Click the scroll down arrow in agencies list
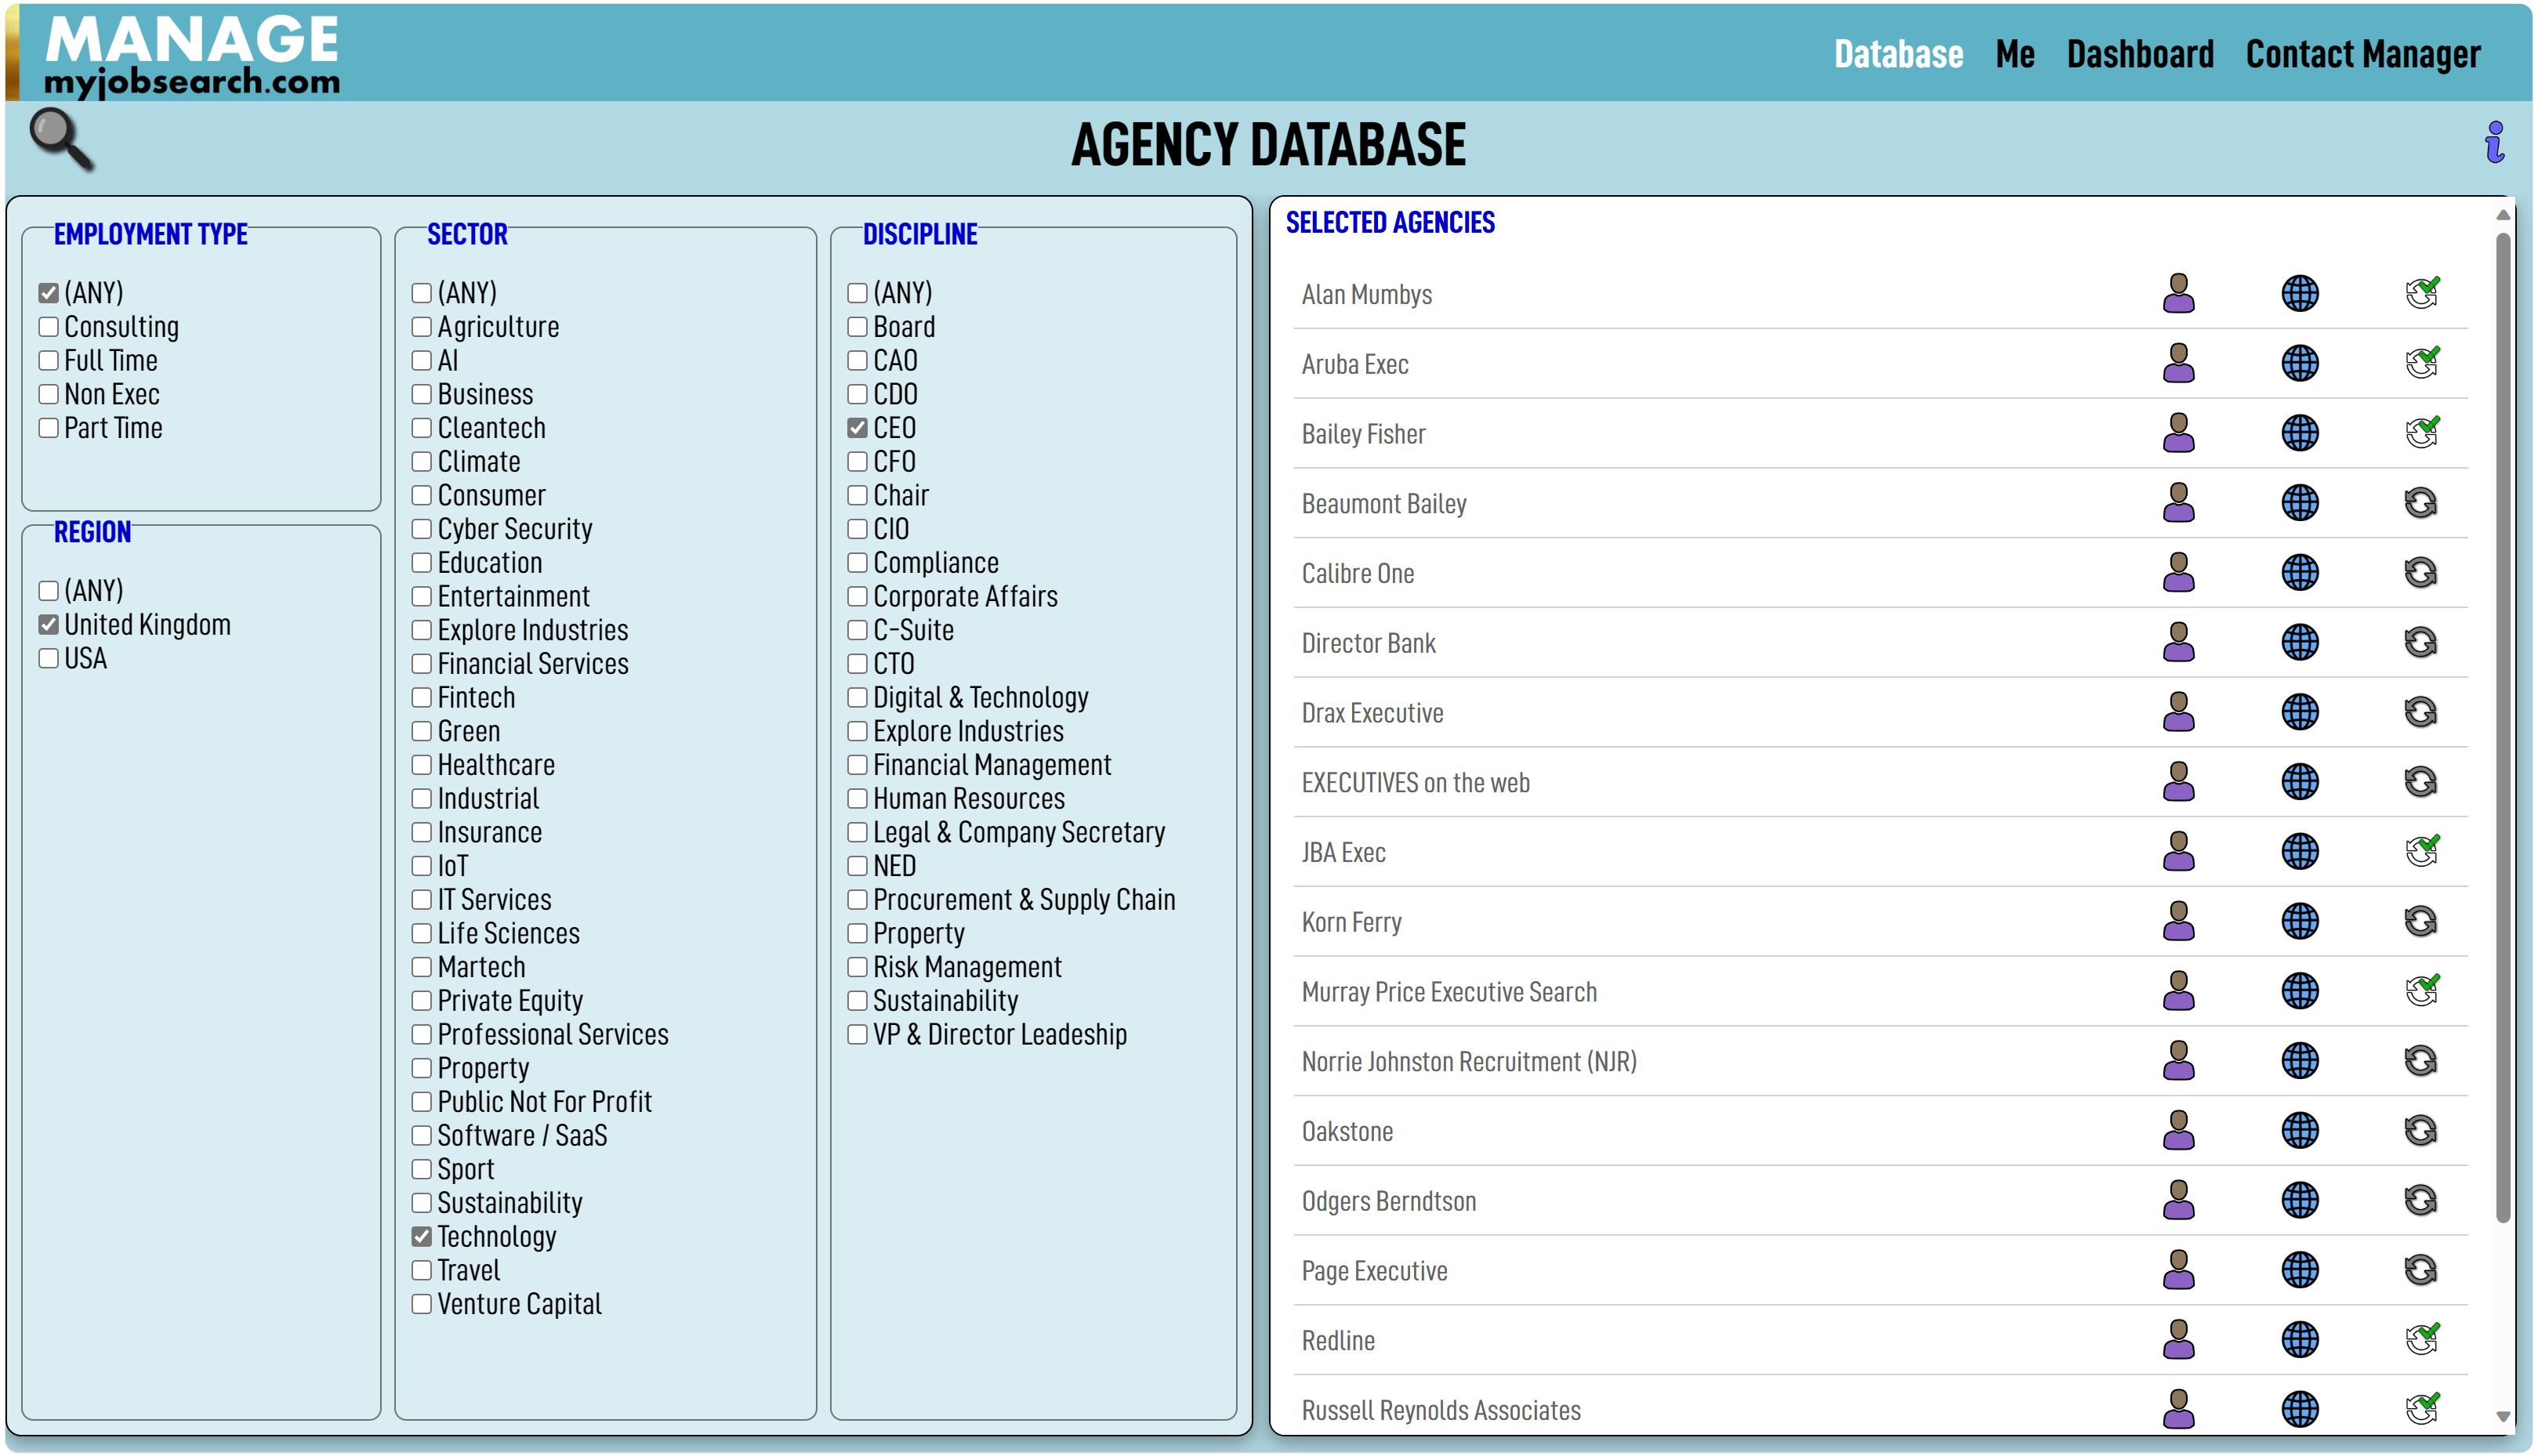Image resolution: width=2538 pixels, height=1456 pixels. (2502, 1416)
